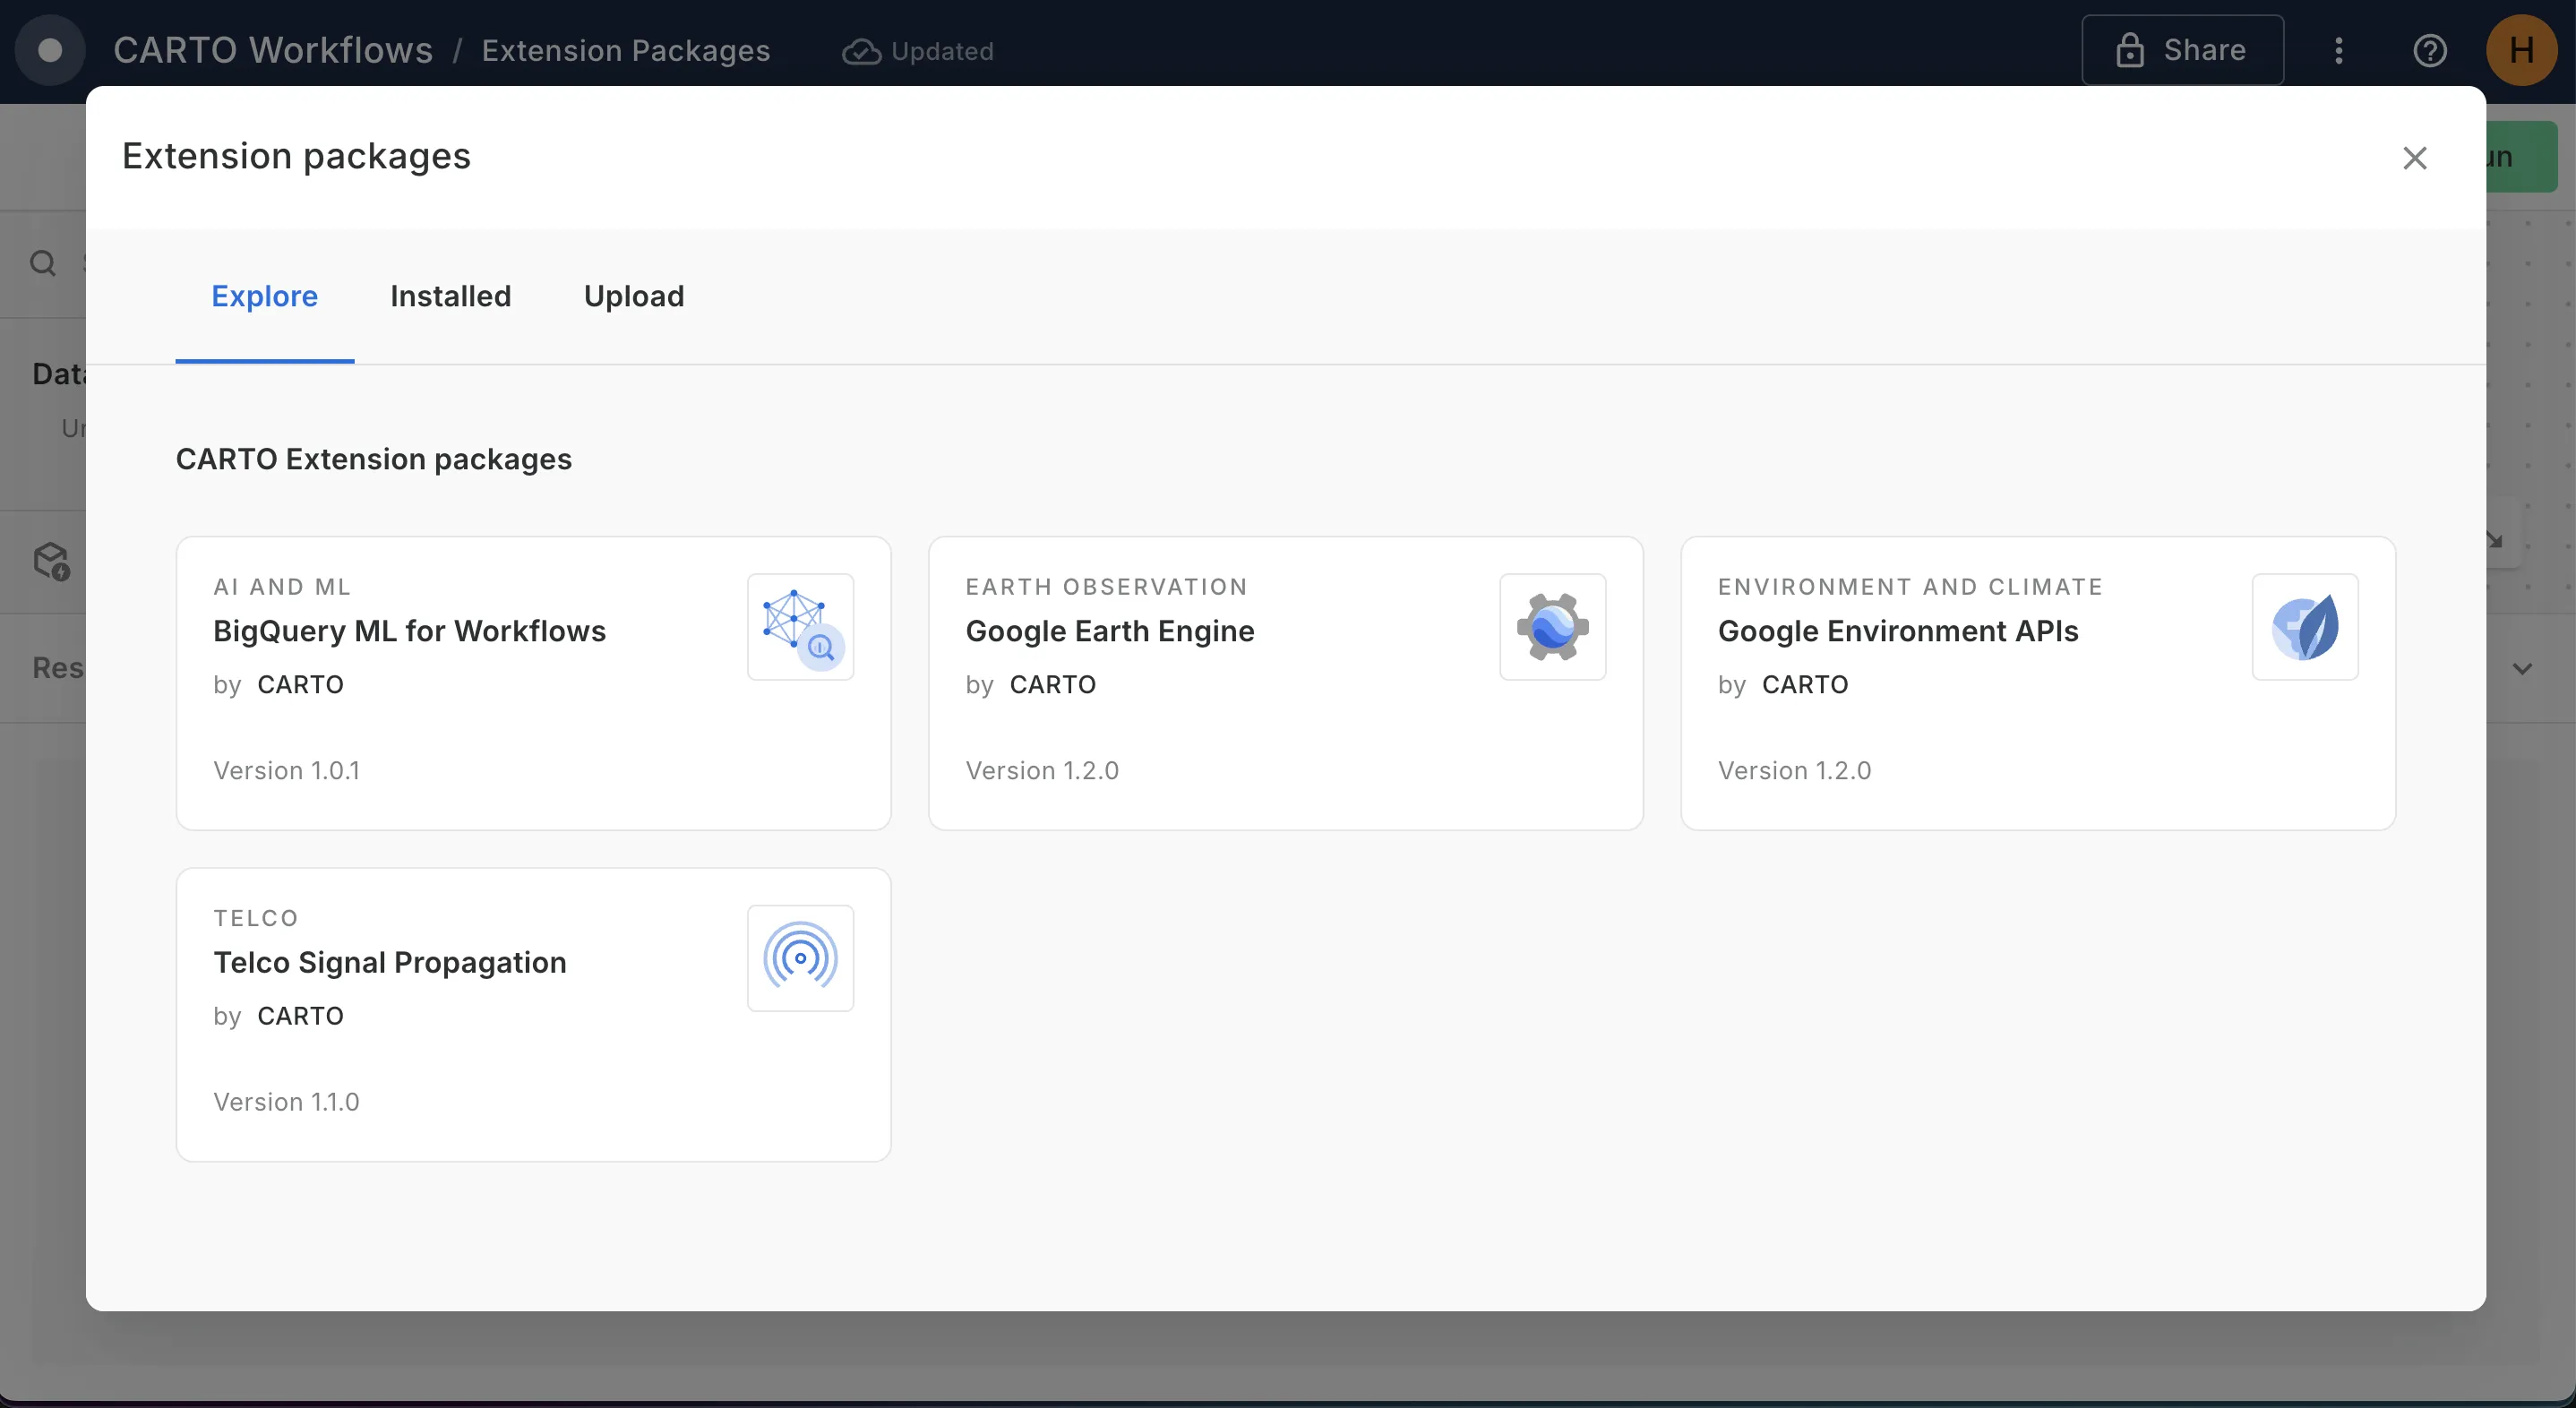Close the Extension packages dialog
The height and width of the screenshot is (1408, 2576).
[x=2415, y=158]
